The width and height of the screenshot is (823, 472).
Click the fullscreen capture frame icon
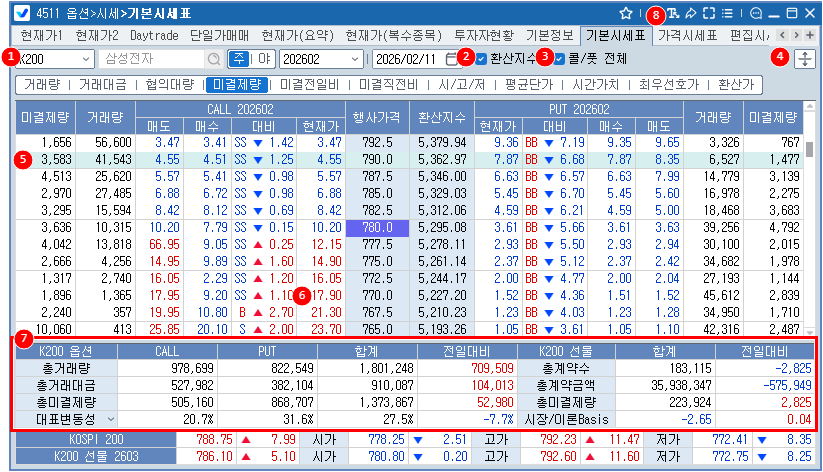tap(711, 13)
